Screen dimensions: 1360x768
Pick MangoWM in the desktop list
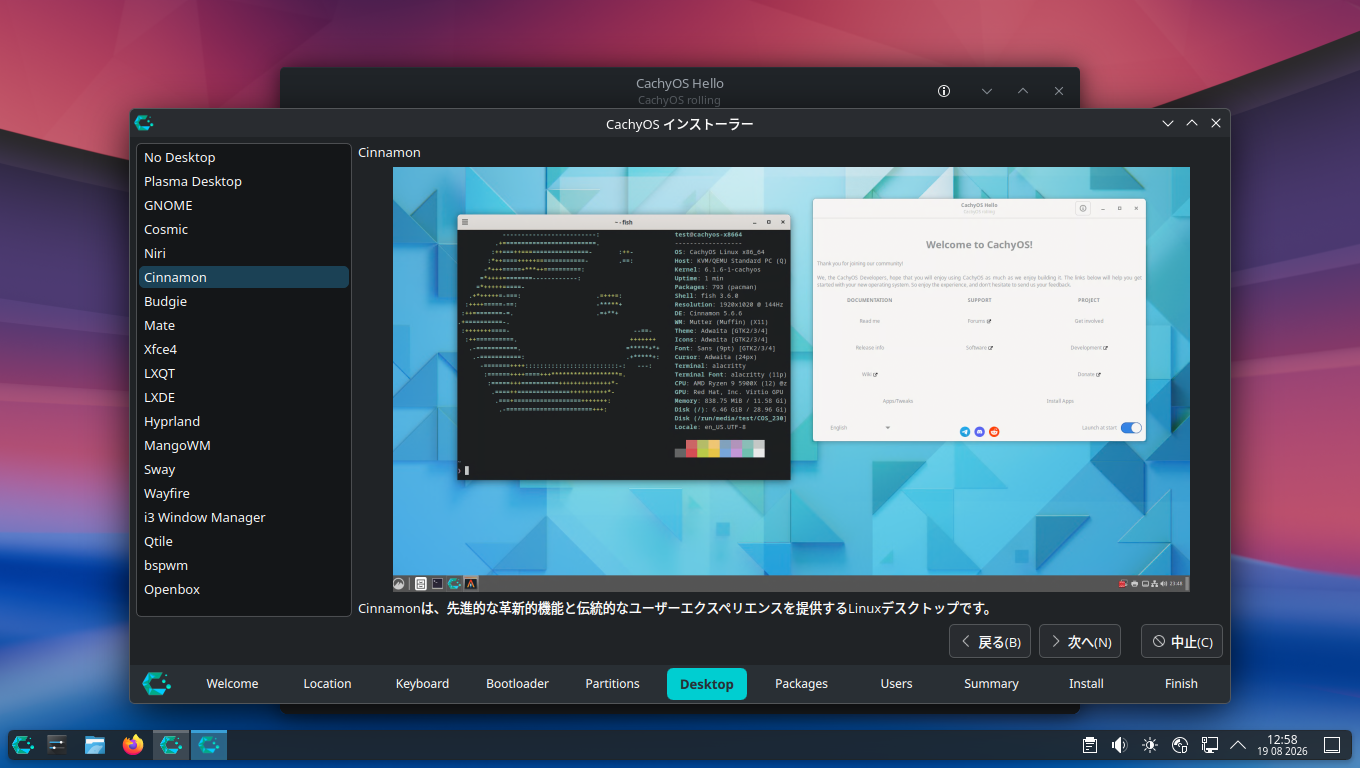click(244, 445)
